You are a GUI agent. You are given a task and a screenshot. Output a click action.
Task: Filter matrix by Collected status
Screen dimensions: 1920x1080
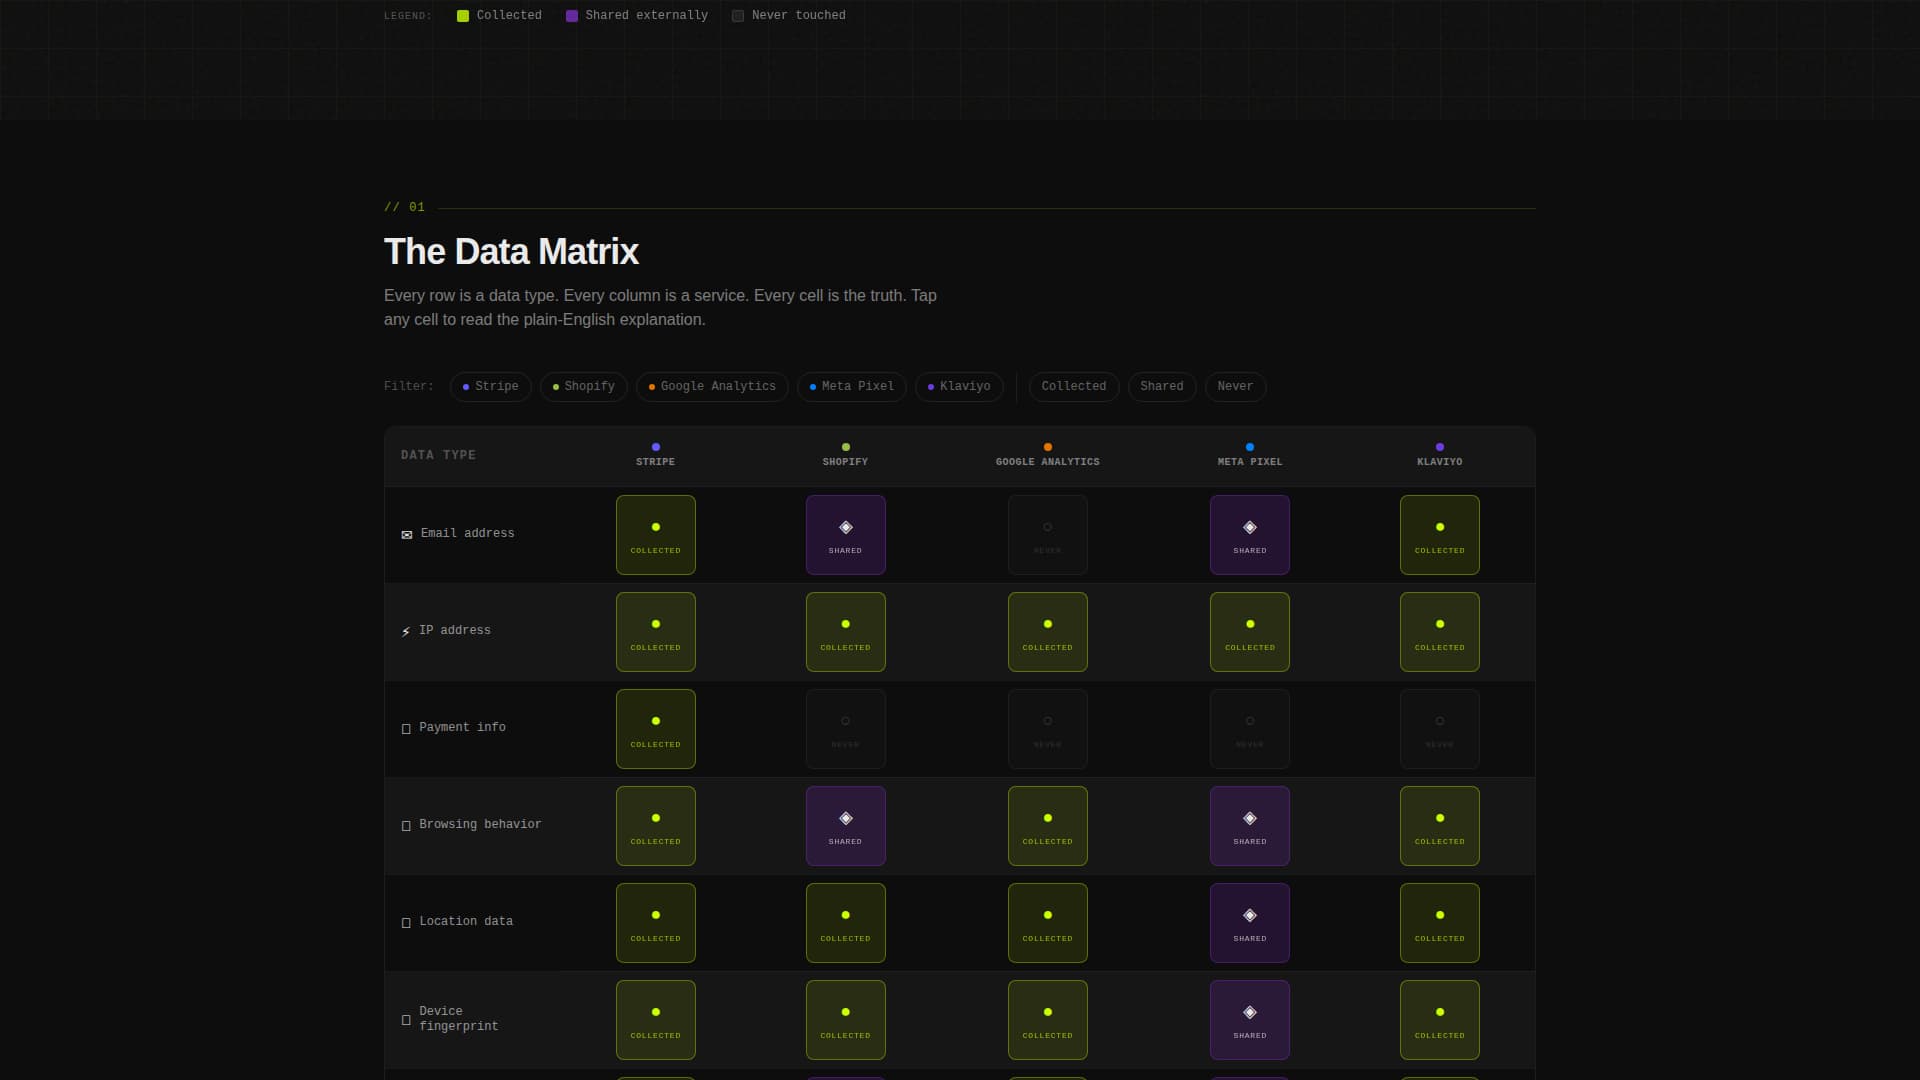pyautogui.click(x=1073, y=387)
